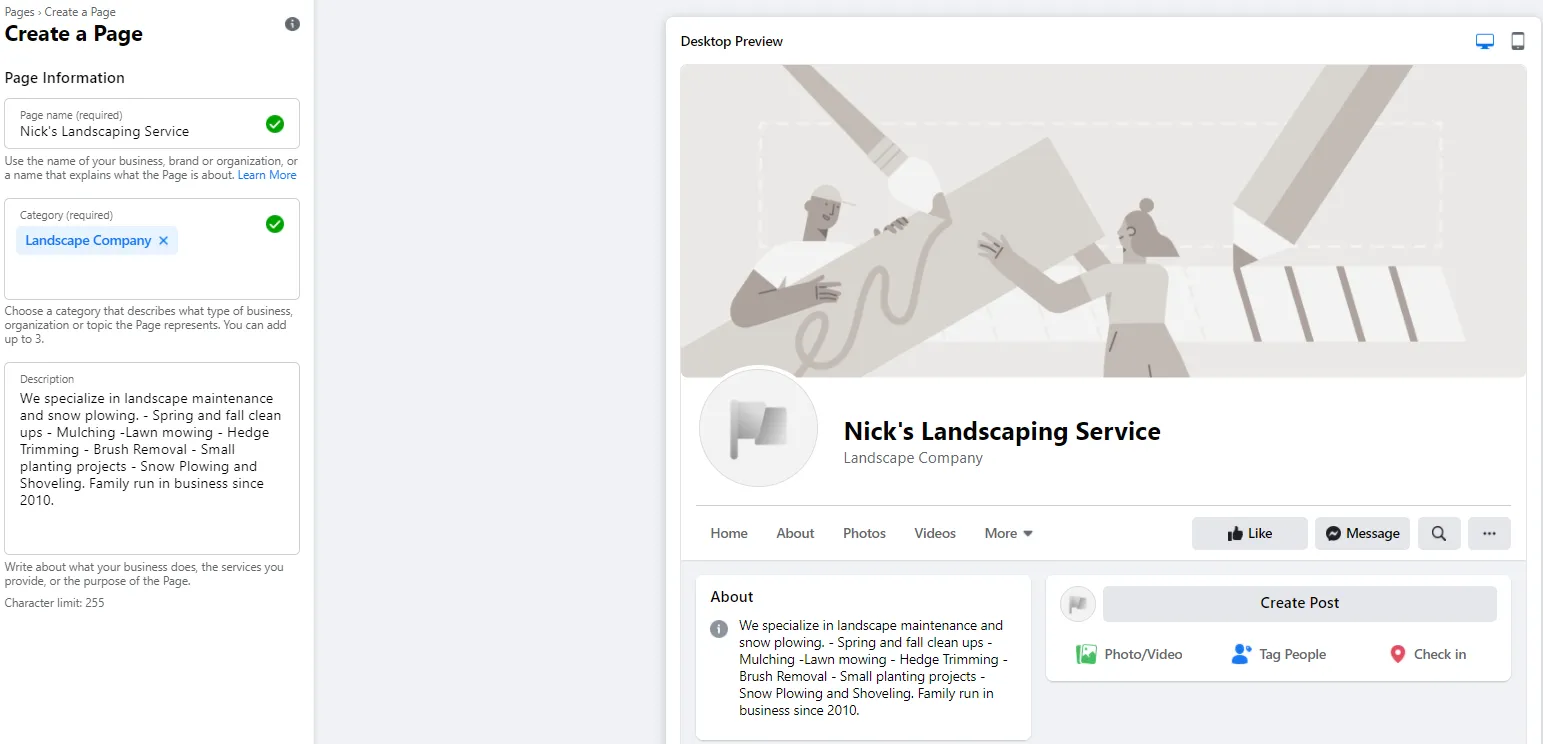Open the Home tab in preview

click(x=729, y=533)
